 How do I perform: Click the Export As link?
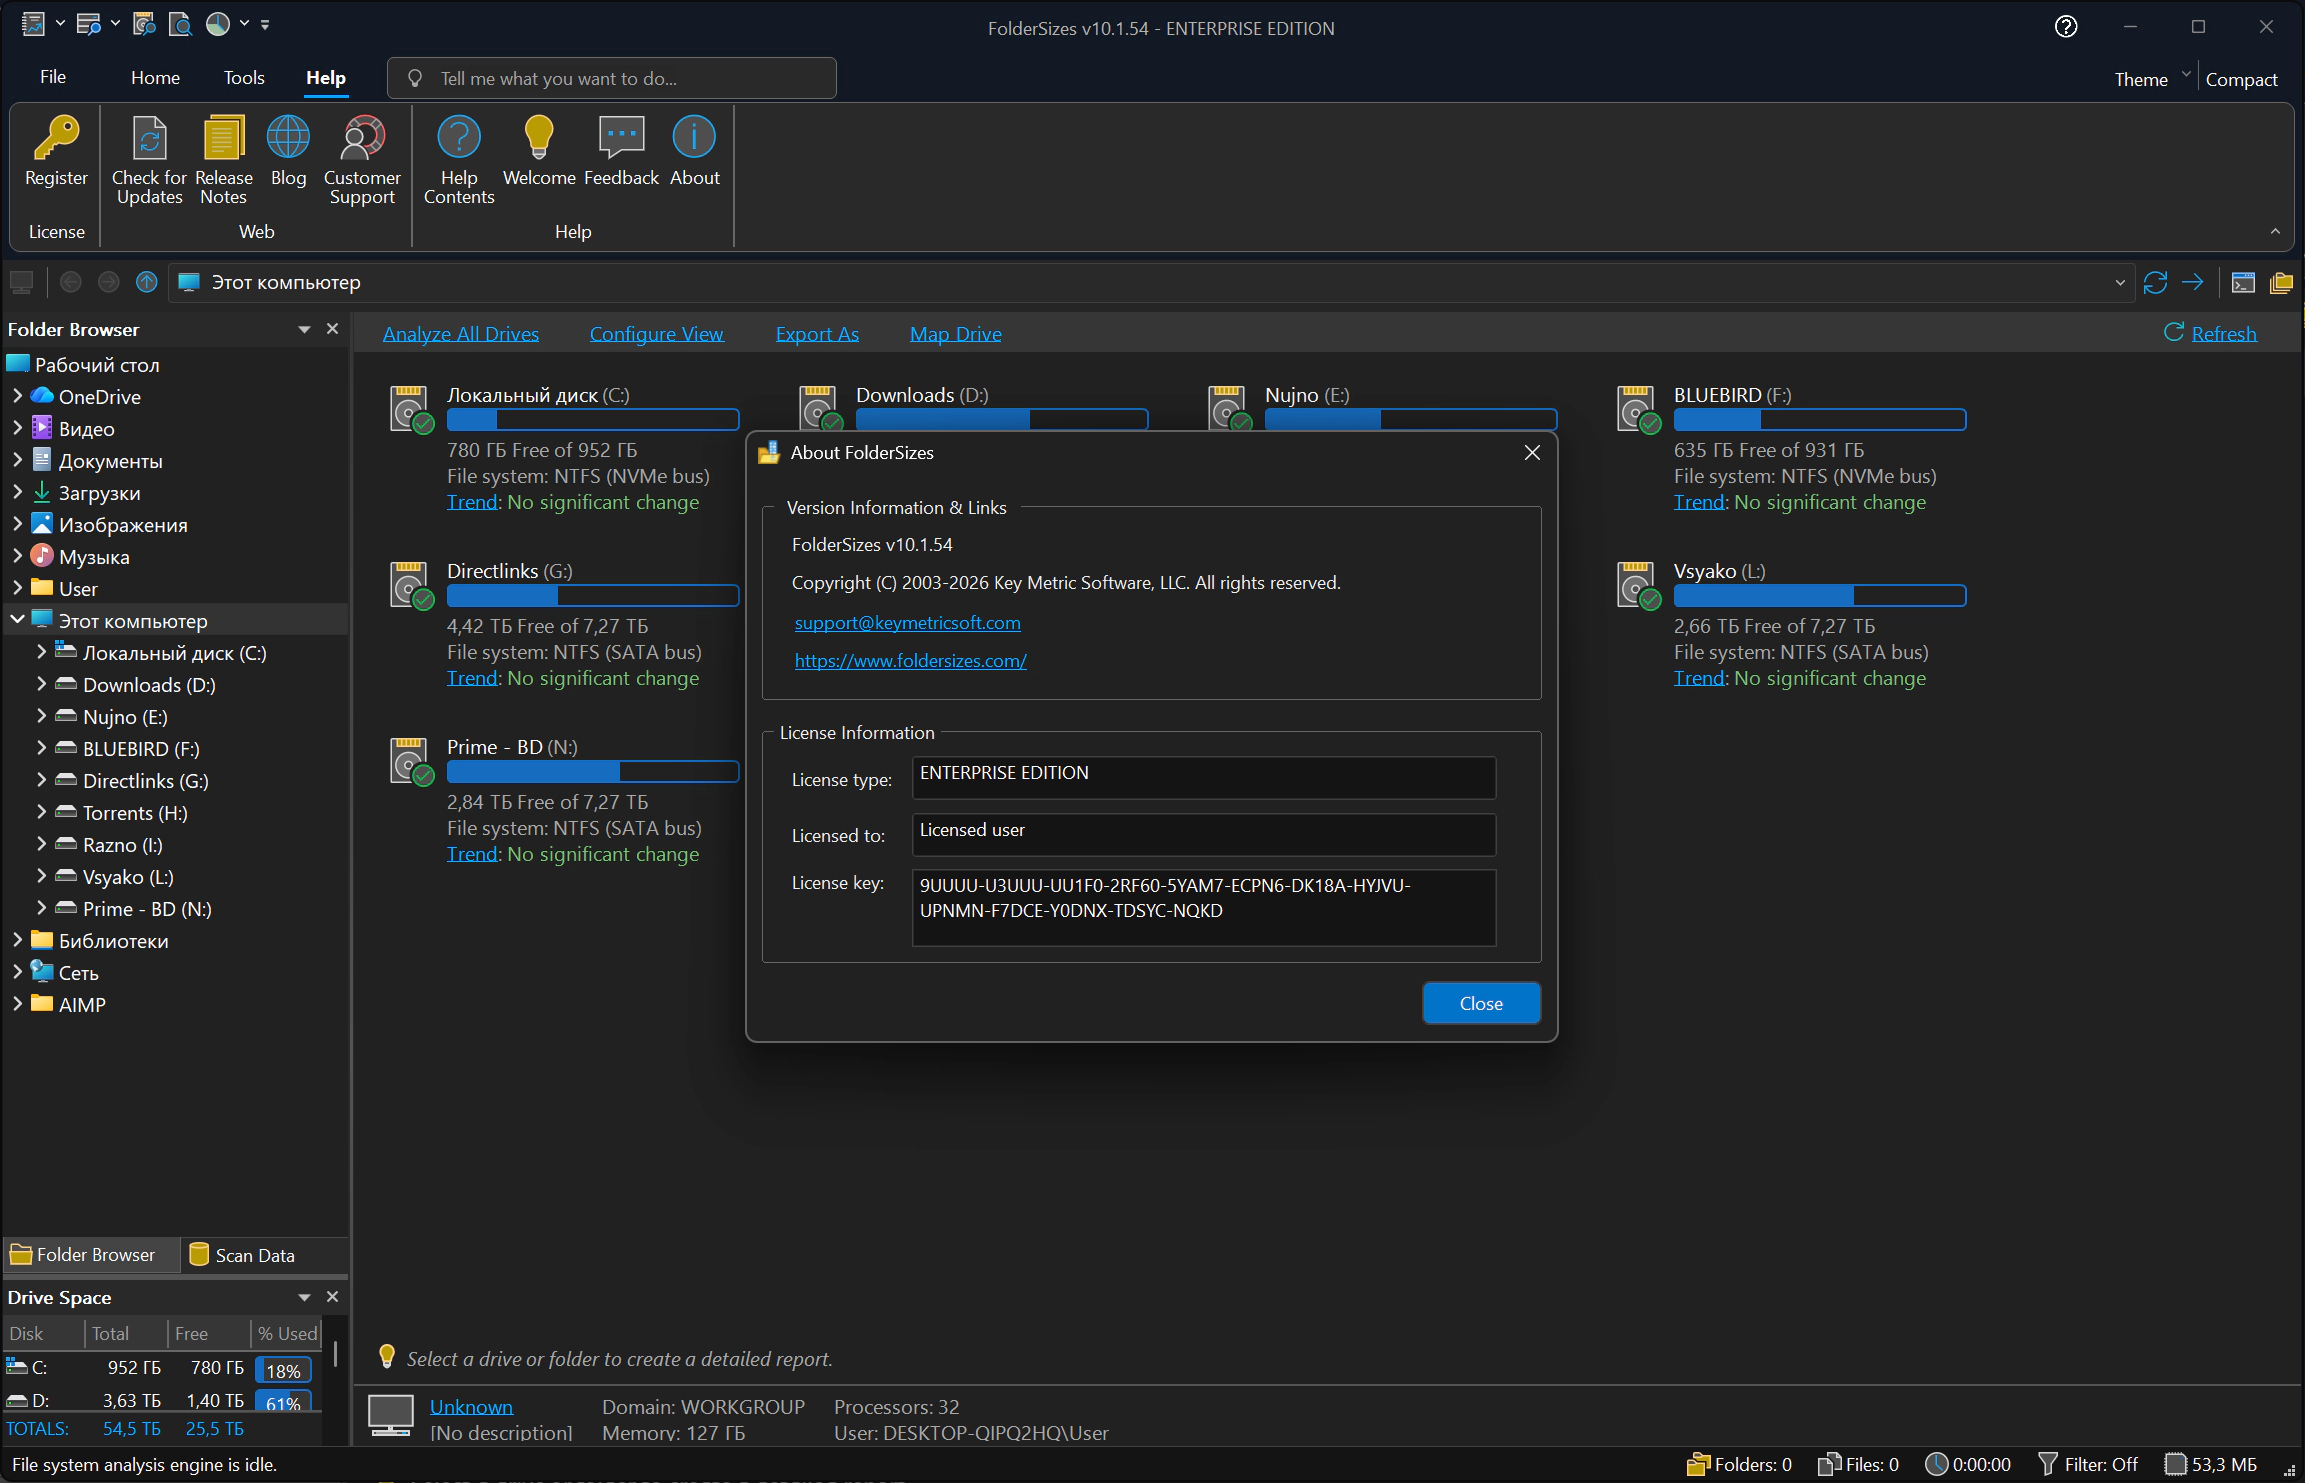[x=817, y=334]
